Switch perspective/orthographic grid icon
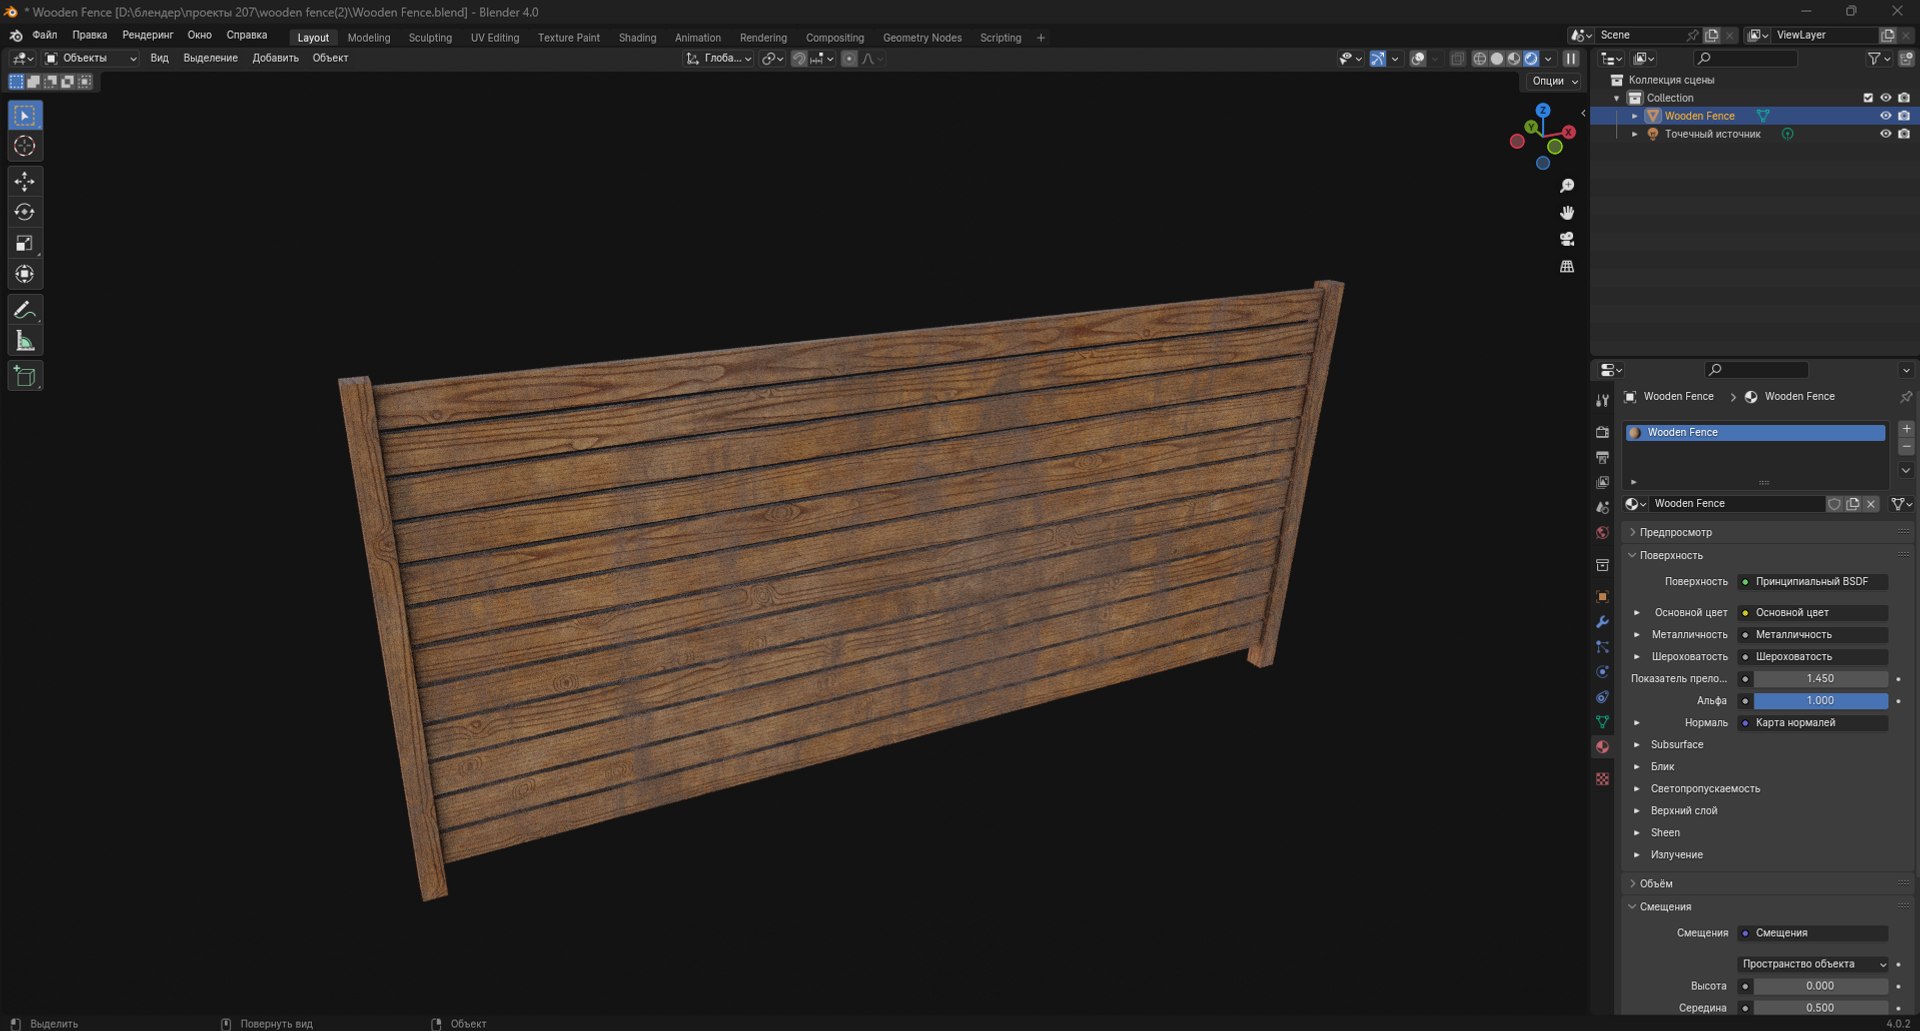The width and height of the screenshot is (1920, 1031). [1567, 266]
